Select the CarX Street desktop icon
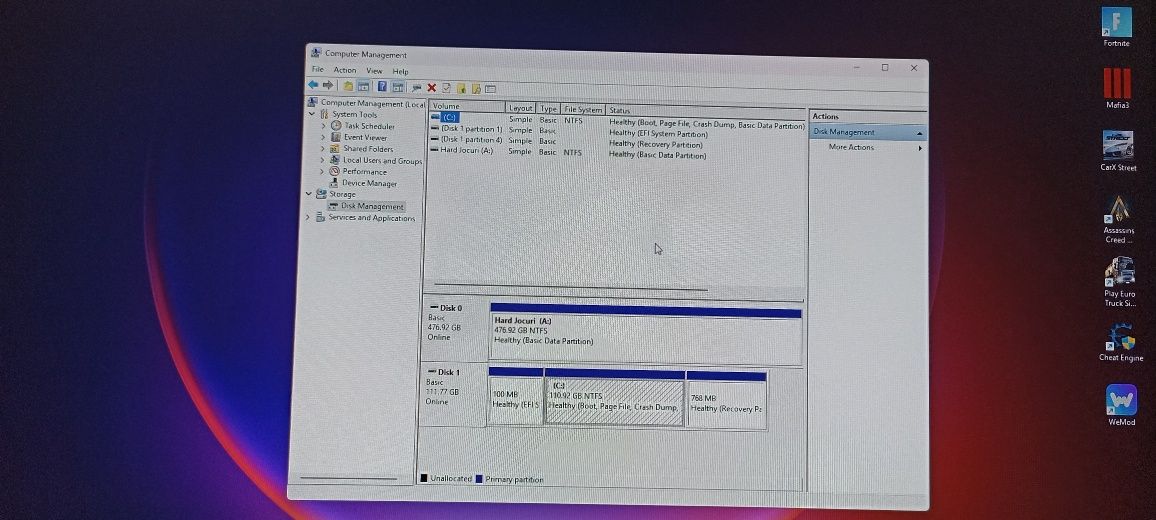This screenshot has height=520, width=1156. pyautogui.click(x=1118, y=151)
